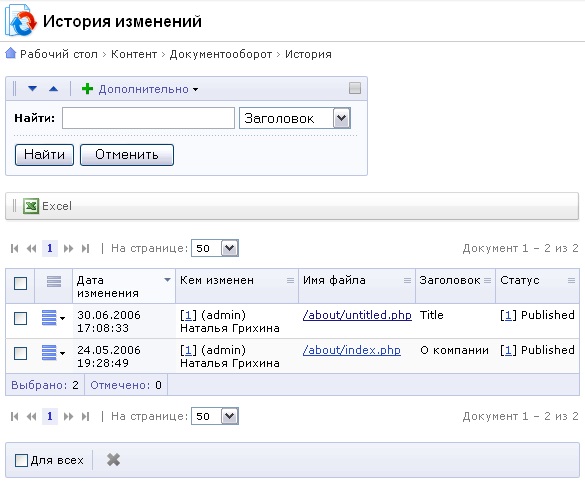Open user [1] link in index.php row
585x484 pixels.
coord(188,350)
